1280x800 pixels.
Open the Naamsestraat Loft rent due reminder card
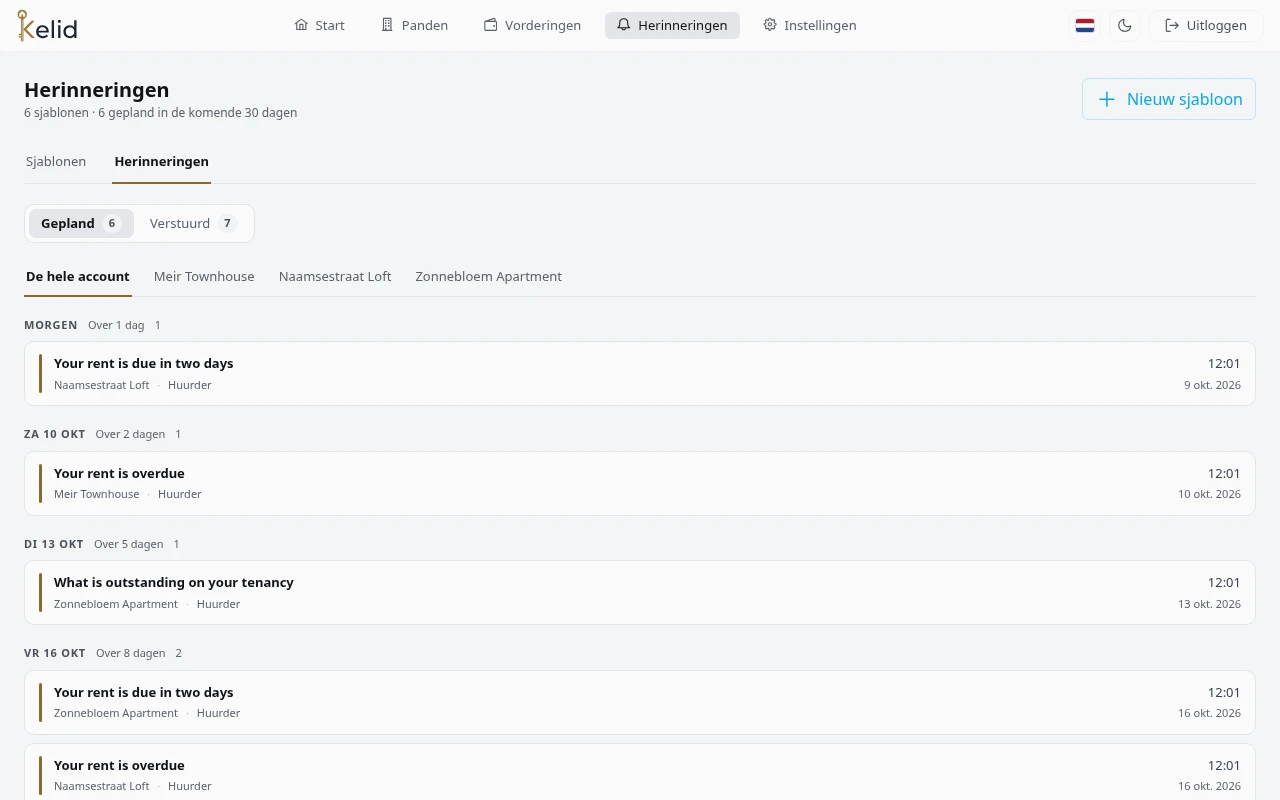click(640, 374)
